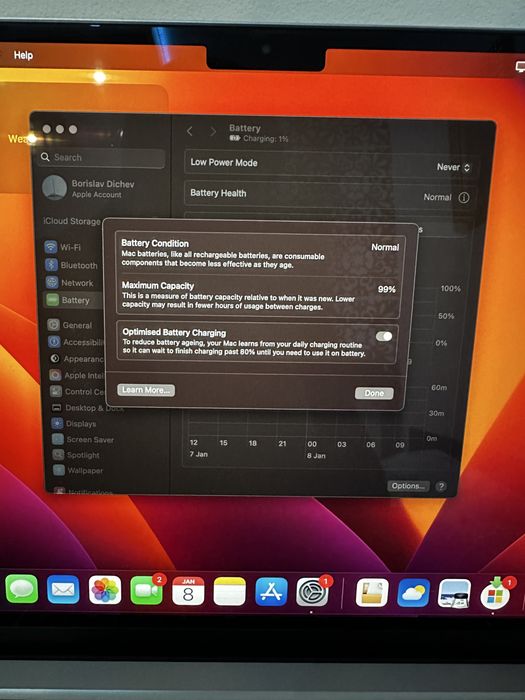The width and height of the screenshot is (525, 700).
Task: Click the Charging: 1% status text
Action: pos(266,139)
